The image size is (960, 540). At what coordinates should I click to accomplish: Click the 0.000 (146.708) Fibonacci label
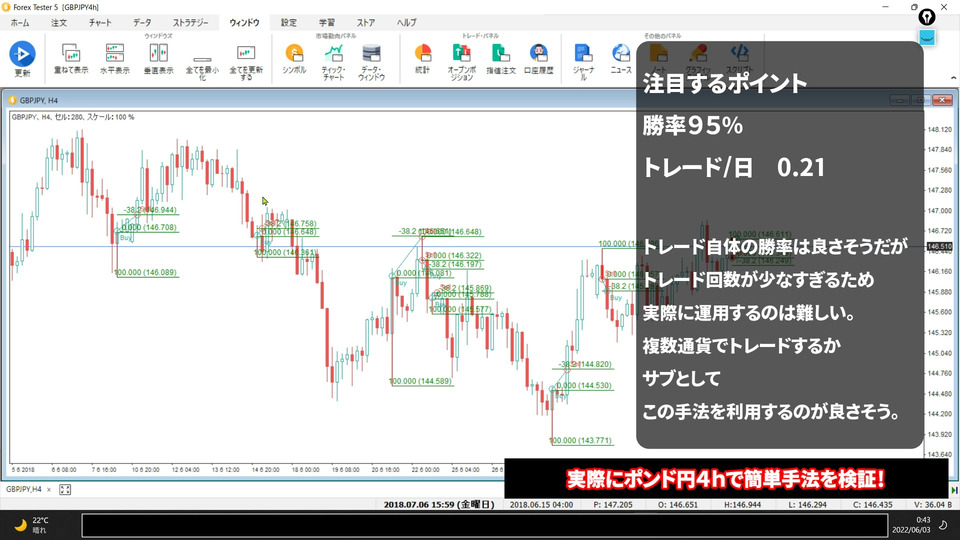point(149,227)
